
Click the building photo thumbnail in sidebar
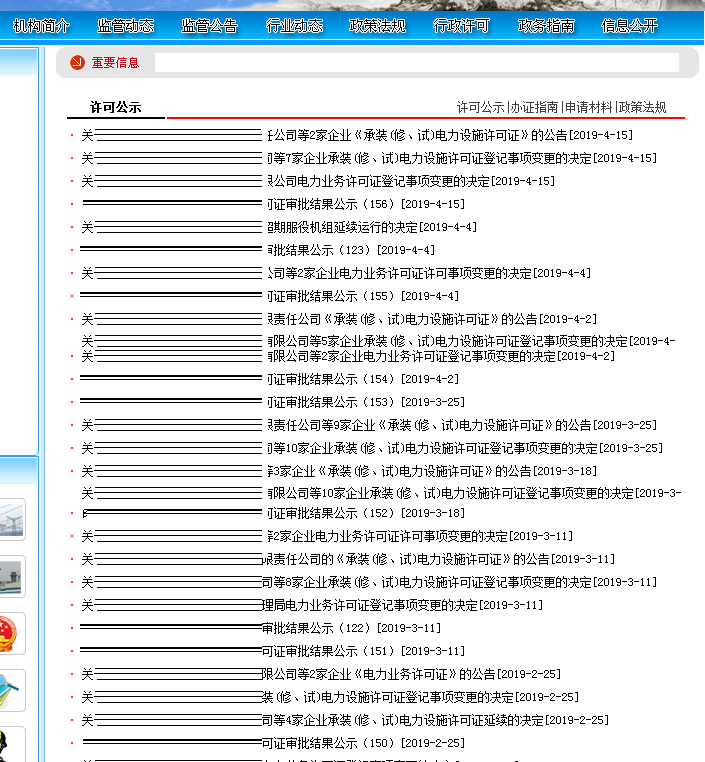[x=12, y=577]
